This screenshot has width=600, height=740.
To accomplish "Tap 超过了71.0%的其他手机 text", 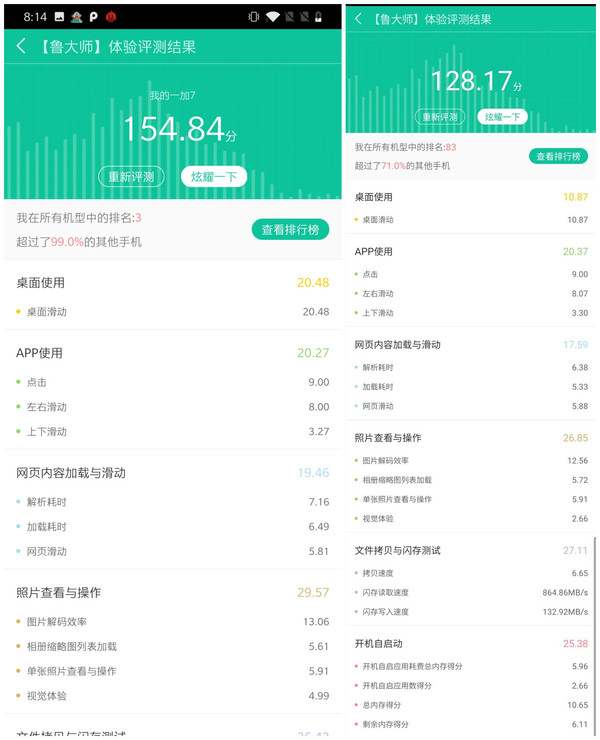I will (x=402, y=166).
